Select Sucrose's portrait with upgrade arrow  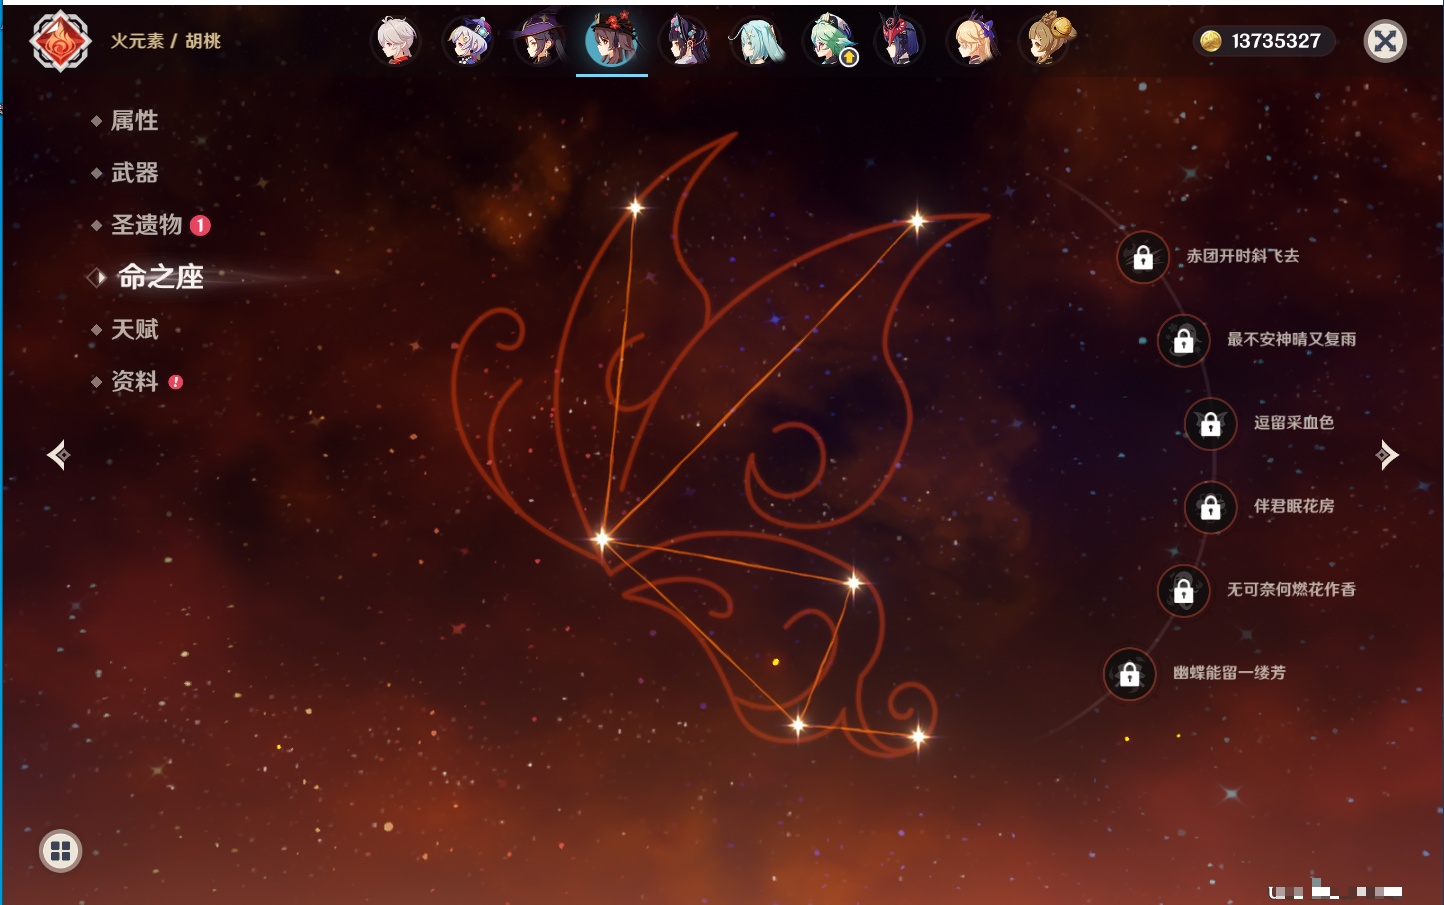pos(829,41)
